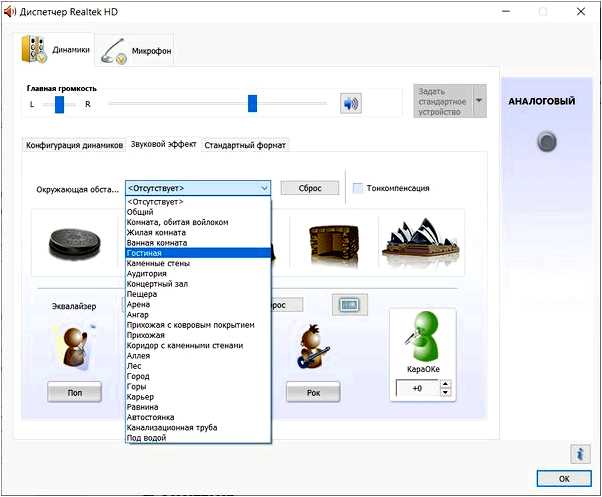The image size is (602, 497).
Task: Open the Задать стандартное устройство dropdown arrow
Action: 479,101
